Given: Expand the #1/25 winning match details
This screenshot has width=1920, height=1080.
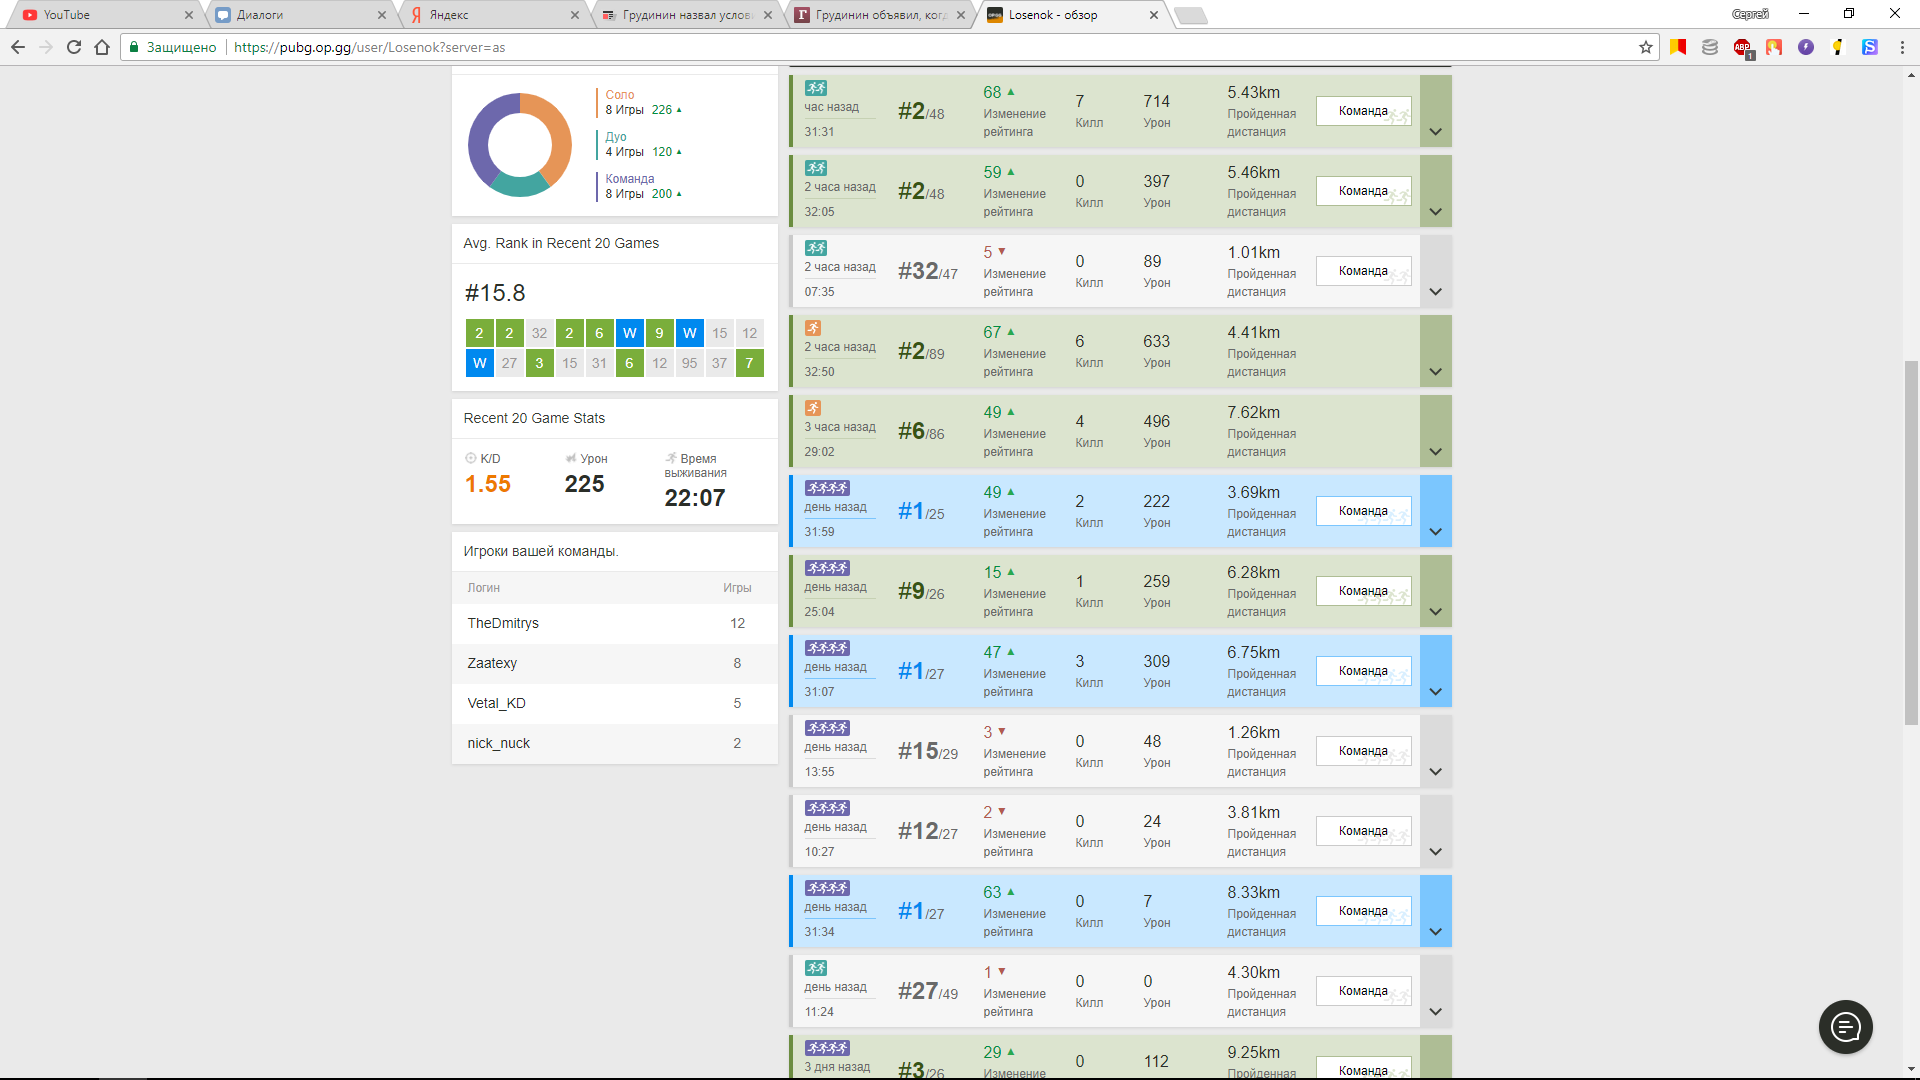Looking at the screenshot, I should click(1435, 531).
